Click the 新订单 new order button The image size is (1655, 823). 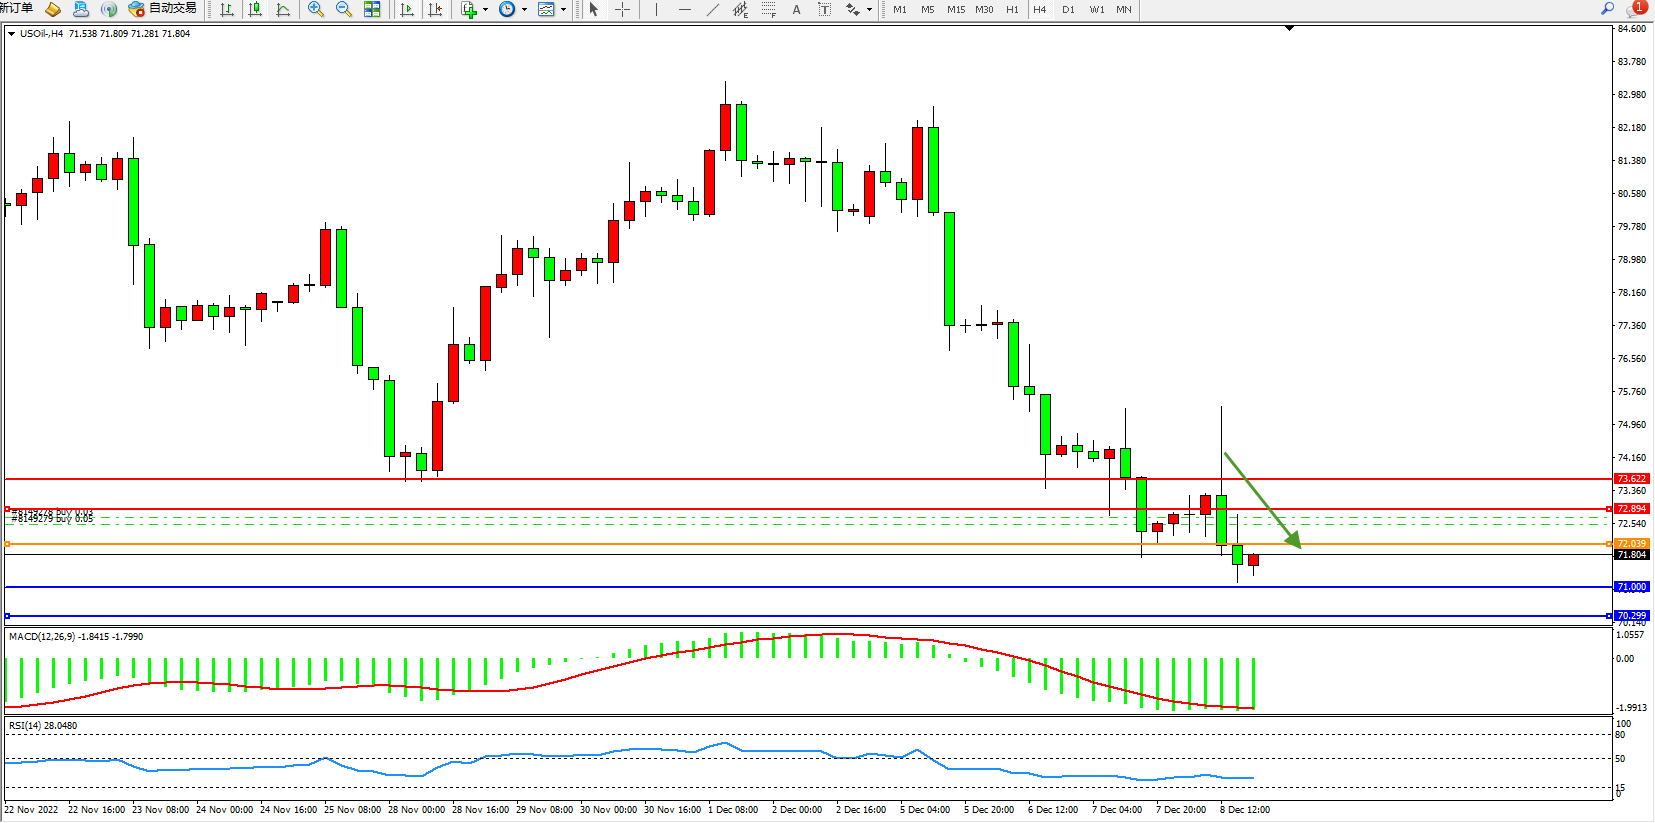point(16,9)
